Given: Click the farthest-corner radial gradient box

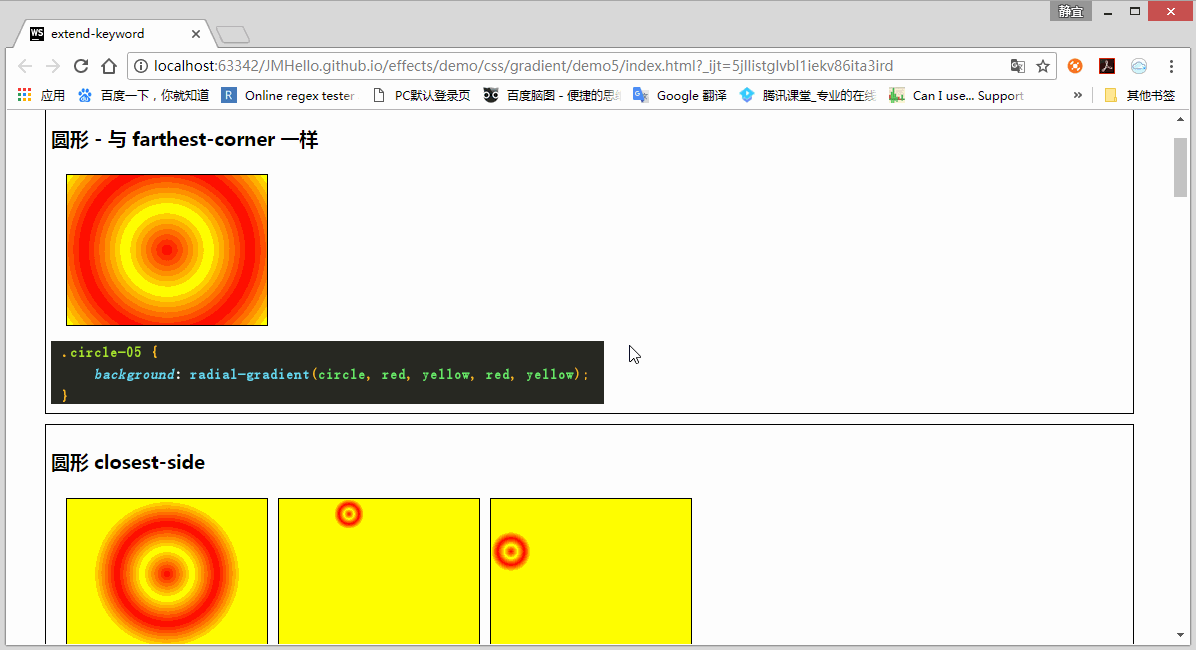Looking at the screenshot, I should click(167, 250).
